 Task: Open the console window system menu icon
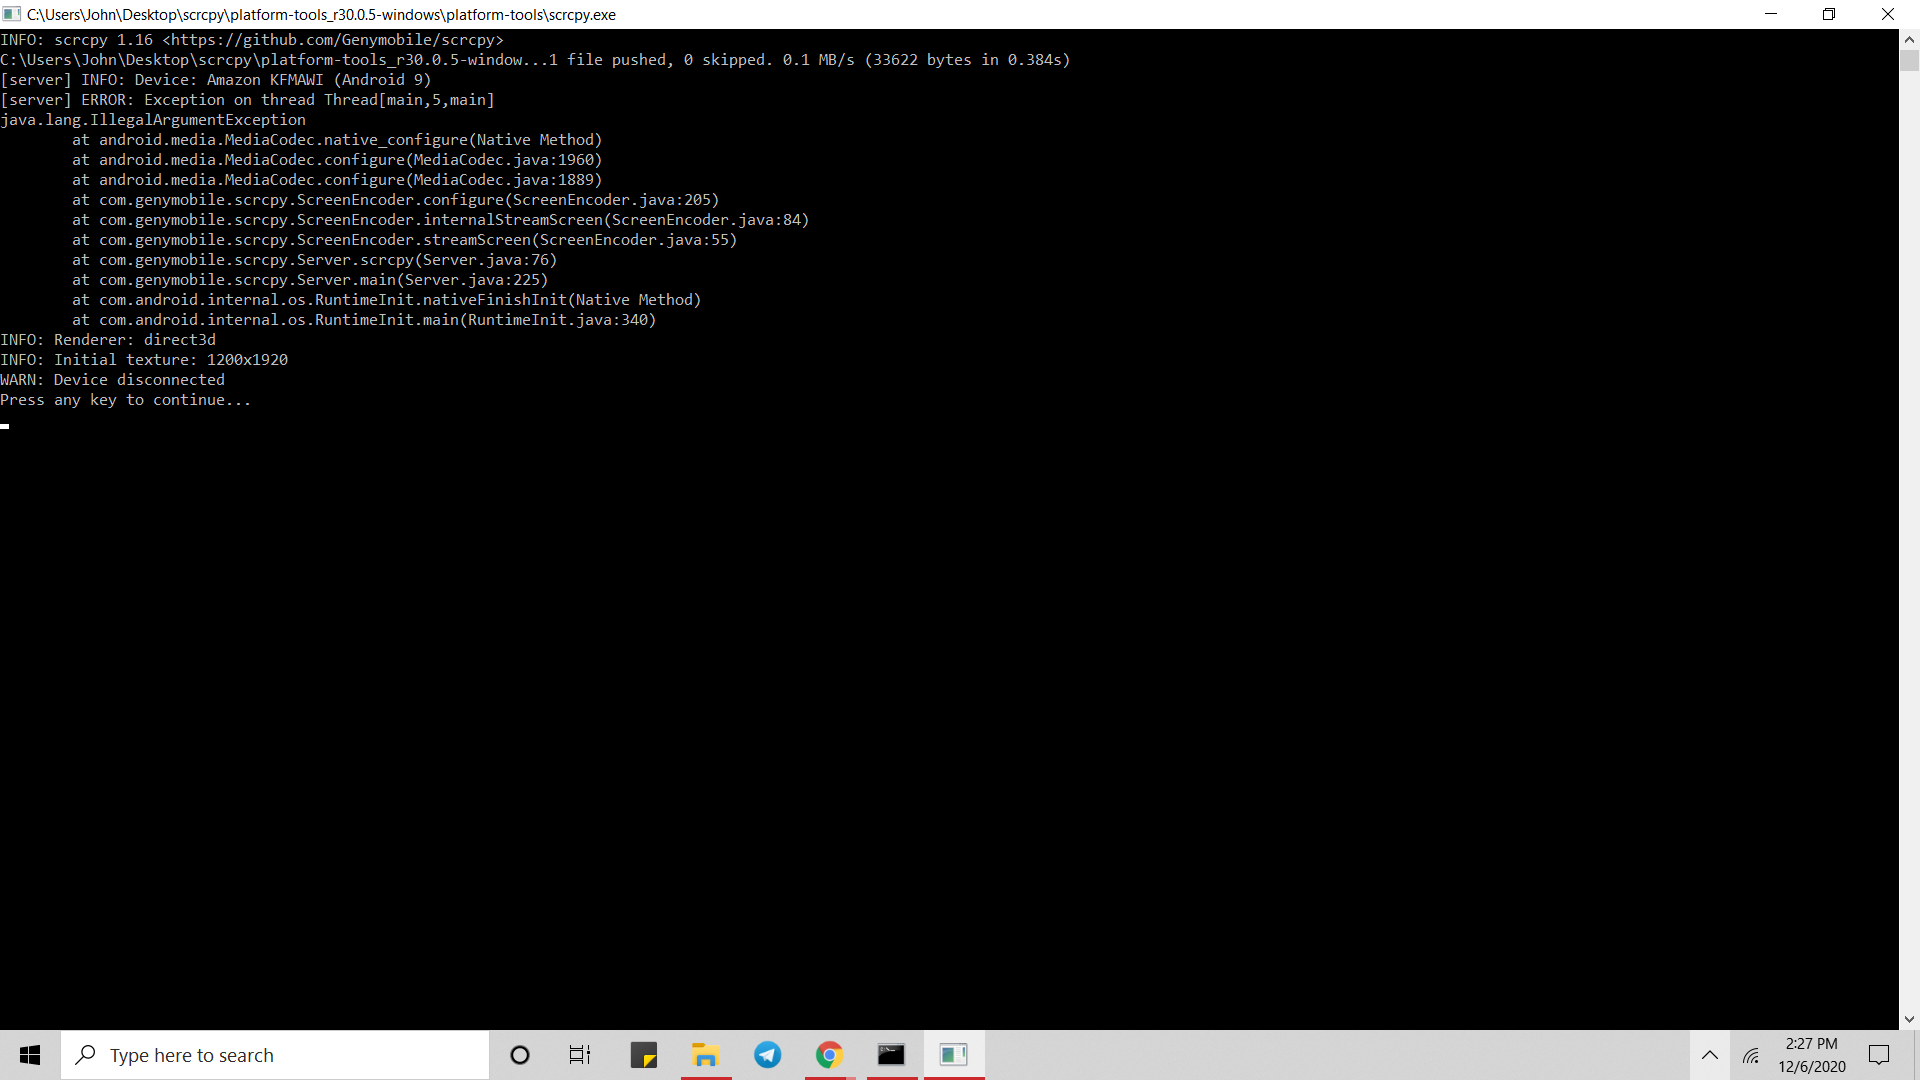tap(12, 14)
